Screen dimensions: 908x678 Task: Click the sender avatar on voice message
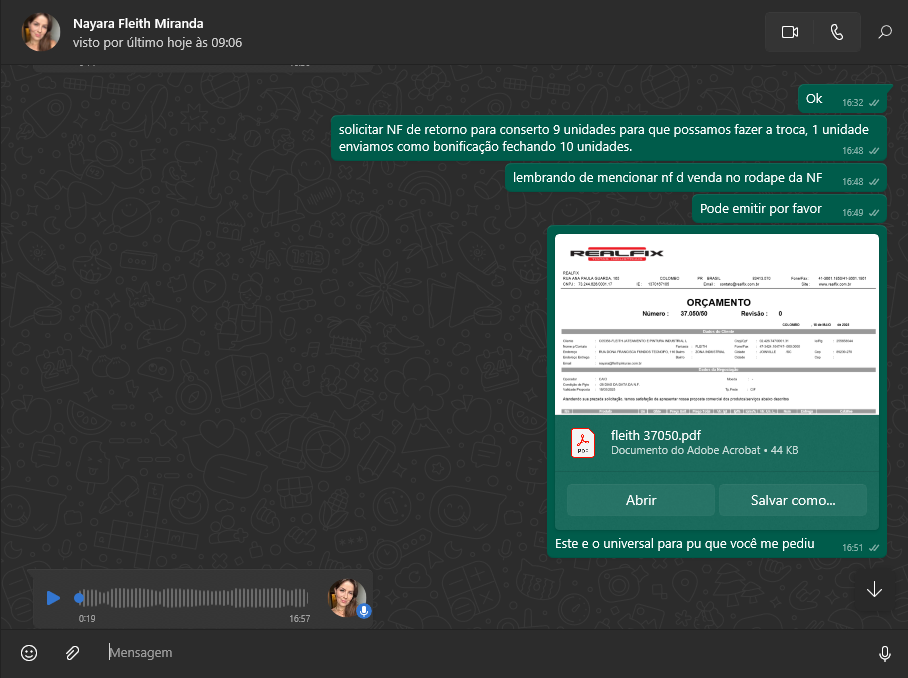pos(346,597)
